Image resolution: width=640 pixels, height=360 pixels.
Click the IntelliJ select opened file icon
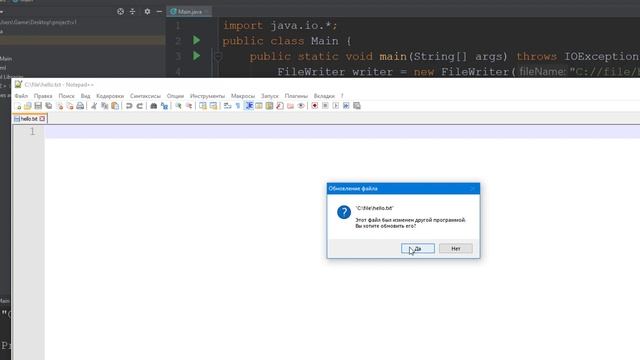[x=120, y=11]
